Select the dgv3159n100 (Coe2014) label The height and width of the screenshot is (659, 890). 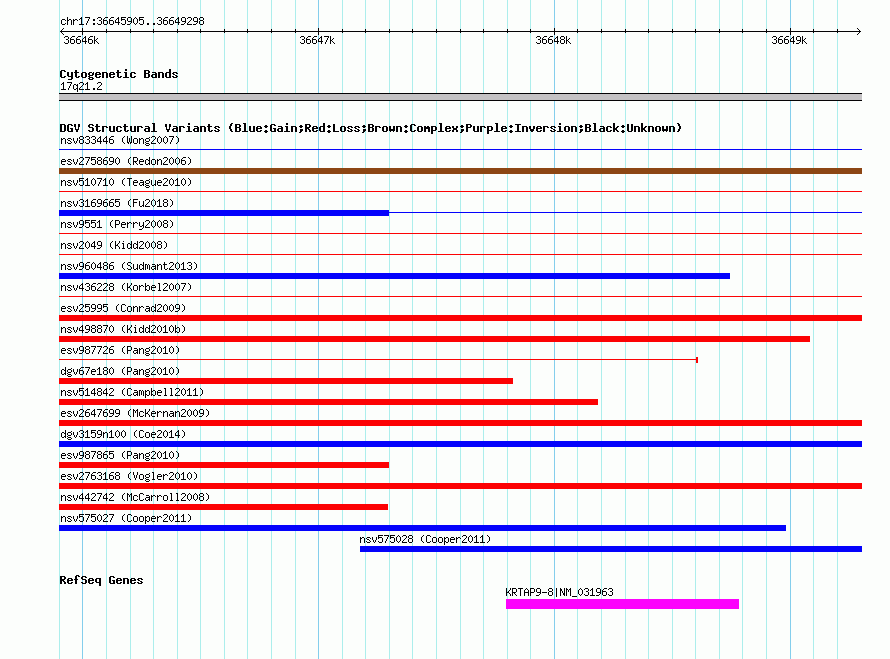click(123, 434)
